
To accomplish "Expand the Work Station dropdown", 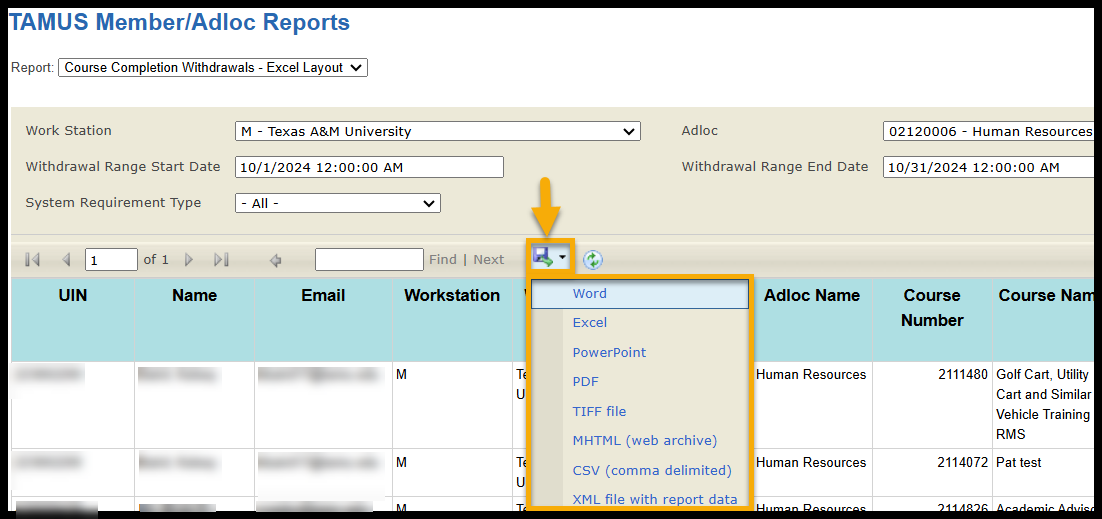I will [437, 131].
